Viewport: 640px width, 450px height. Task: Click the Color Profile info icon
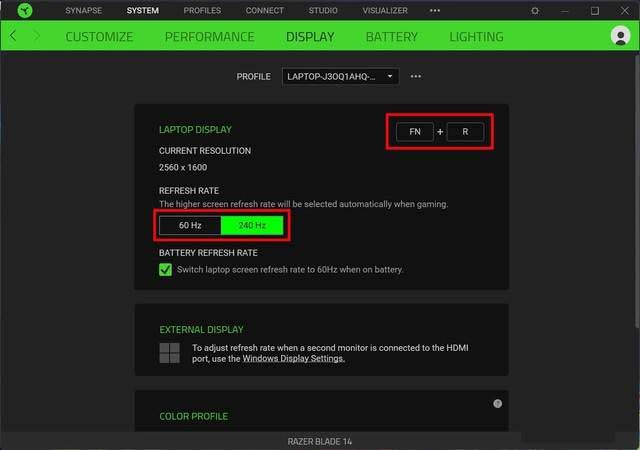[x=497, y=404]
